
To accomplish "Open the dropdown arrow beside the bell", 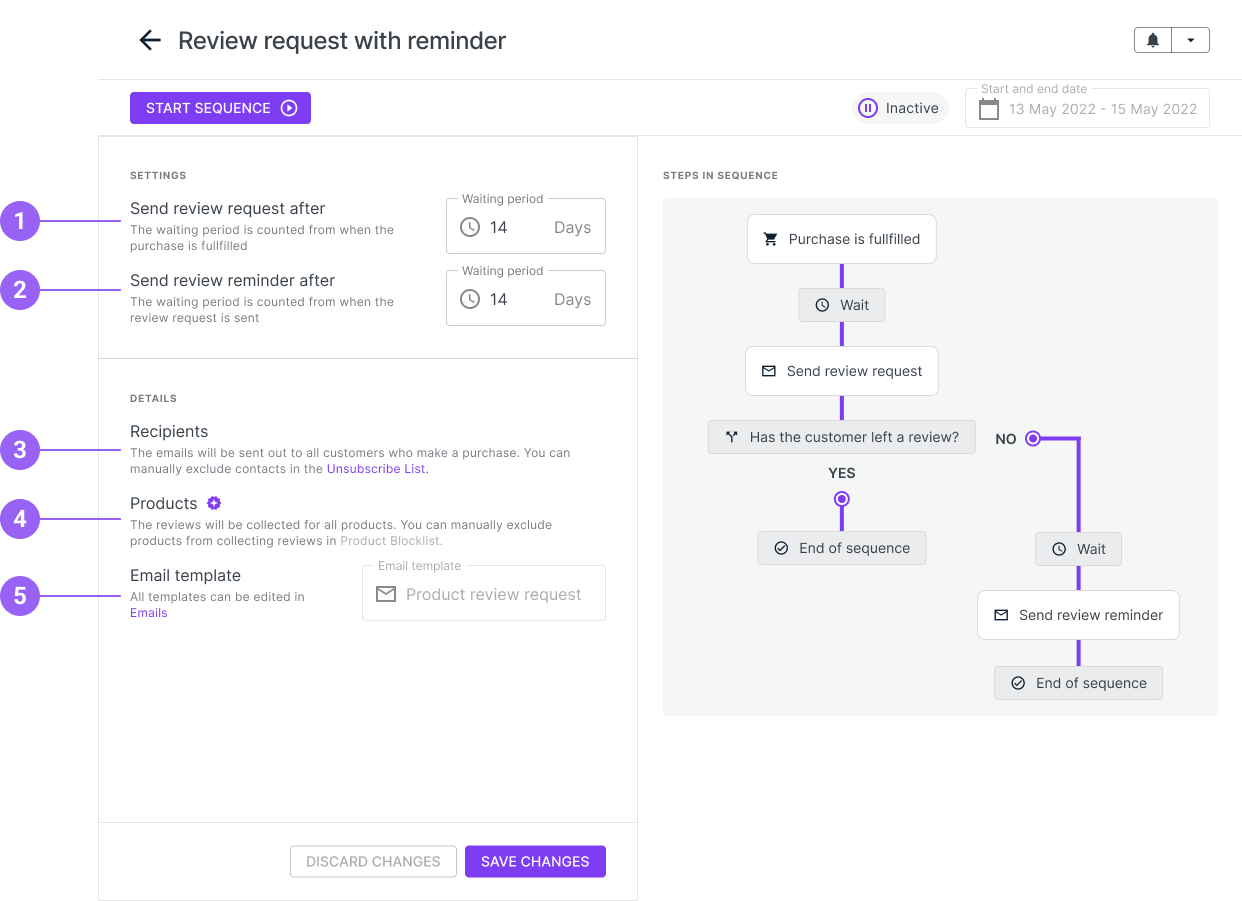I will [x=1190, y=40].
